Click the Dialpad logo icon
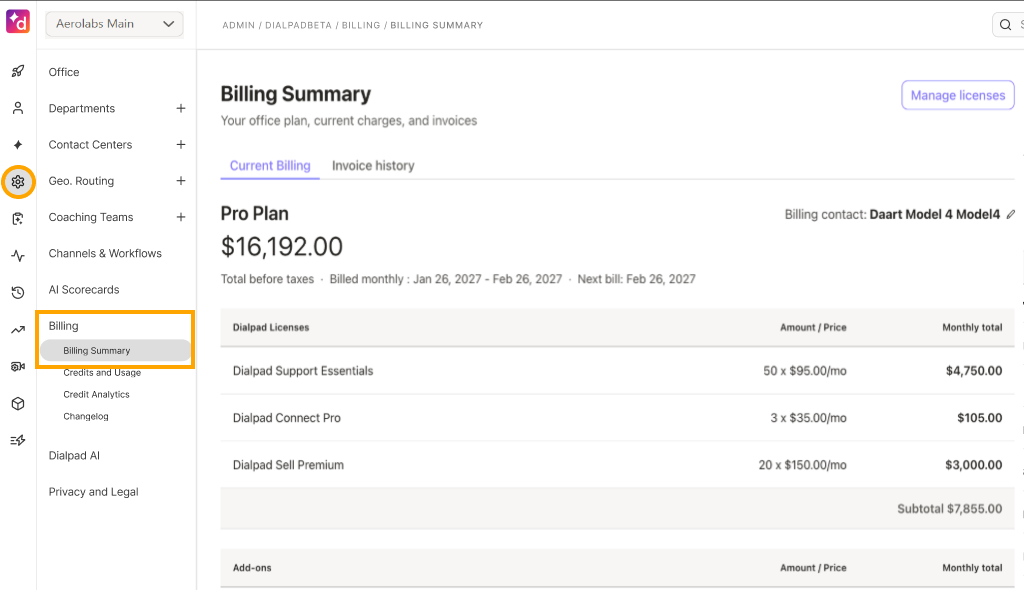This screenshot has height=590, width=1024. (x=18, y=22)
